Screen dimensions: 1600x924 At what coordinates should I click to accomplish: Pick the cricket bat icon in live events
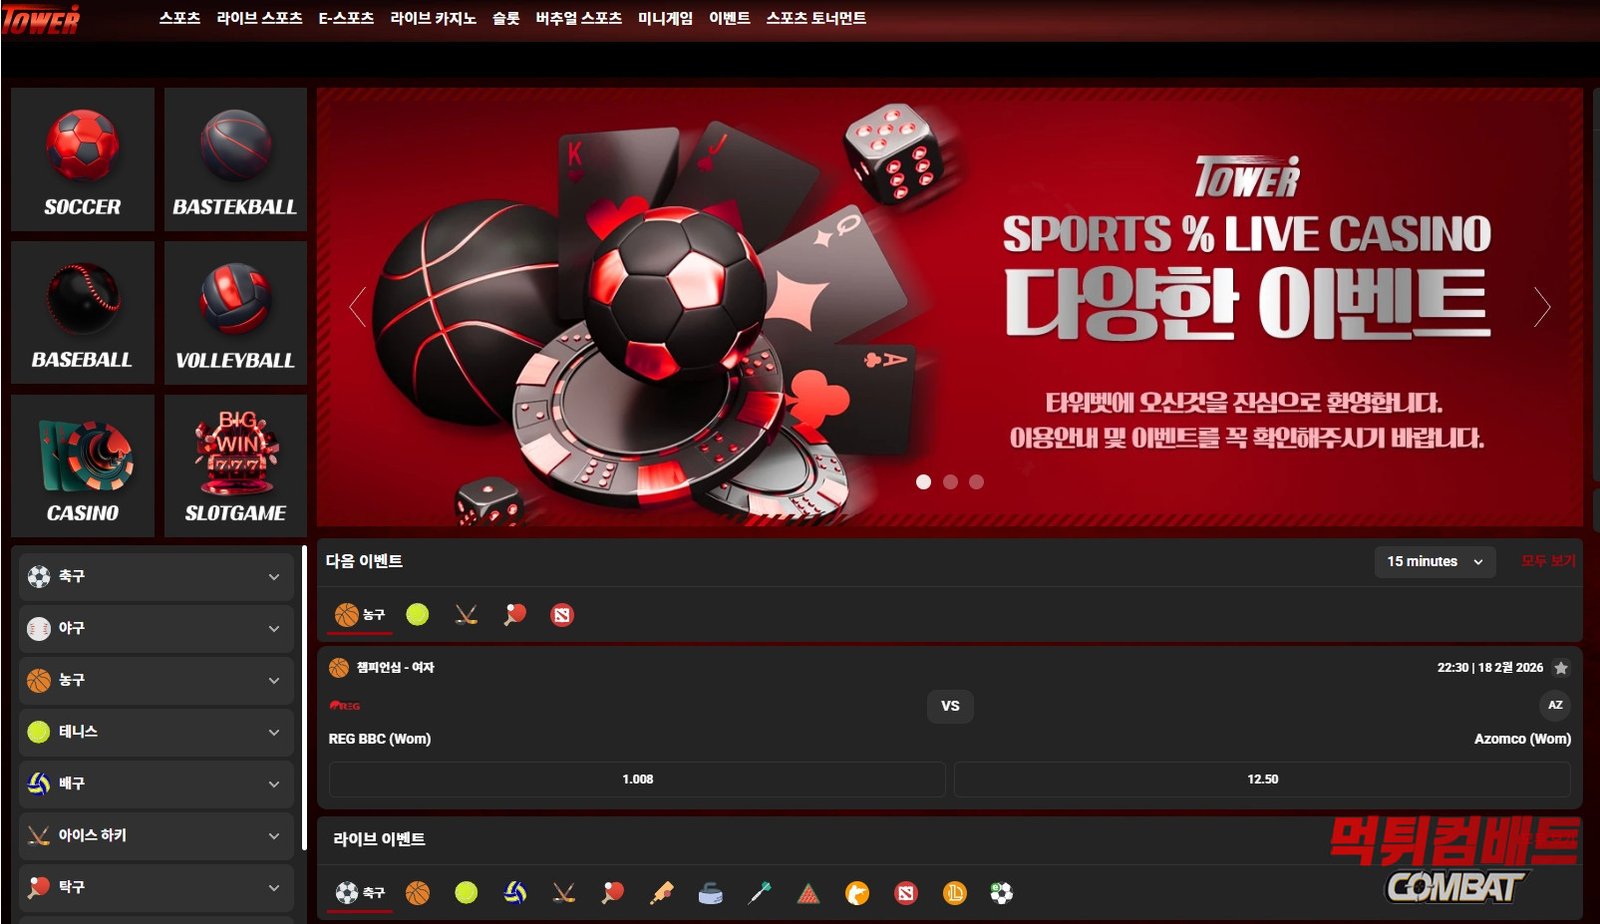pyautogui.click(x=662, y=893)
